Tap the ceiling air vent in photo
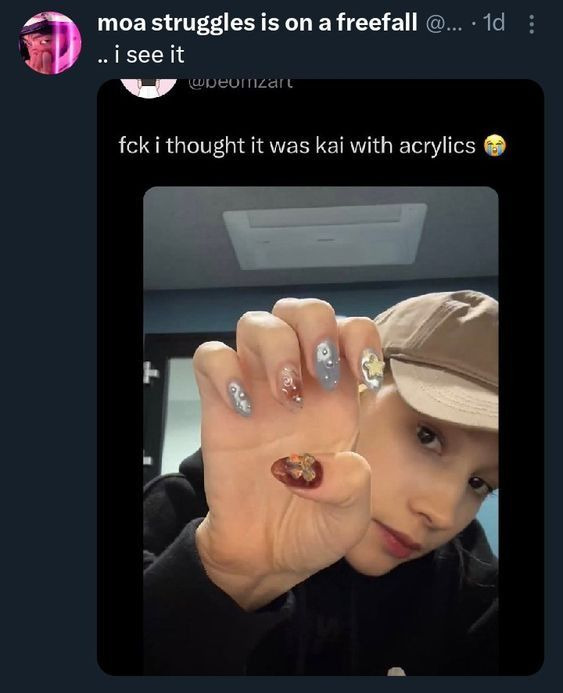 [x=325, y=236]
